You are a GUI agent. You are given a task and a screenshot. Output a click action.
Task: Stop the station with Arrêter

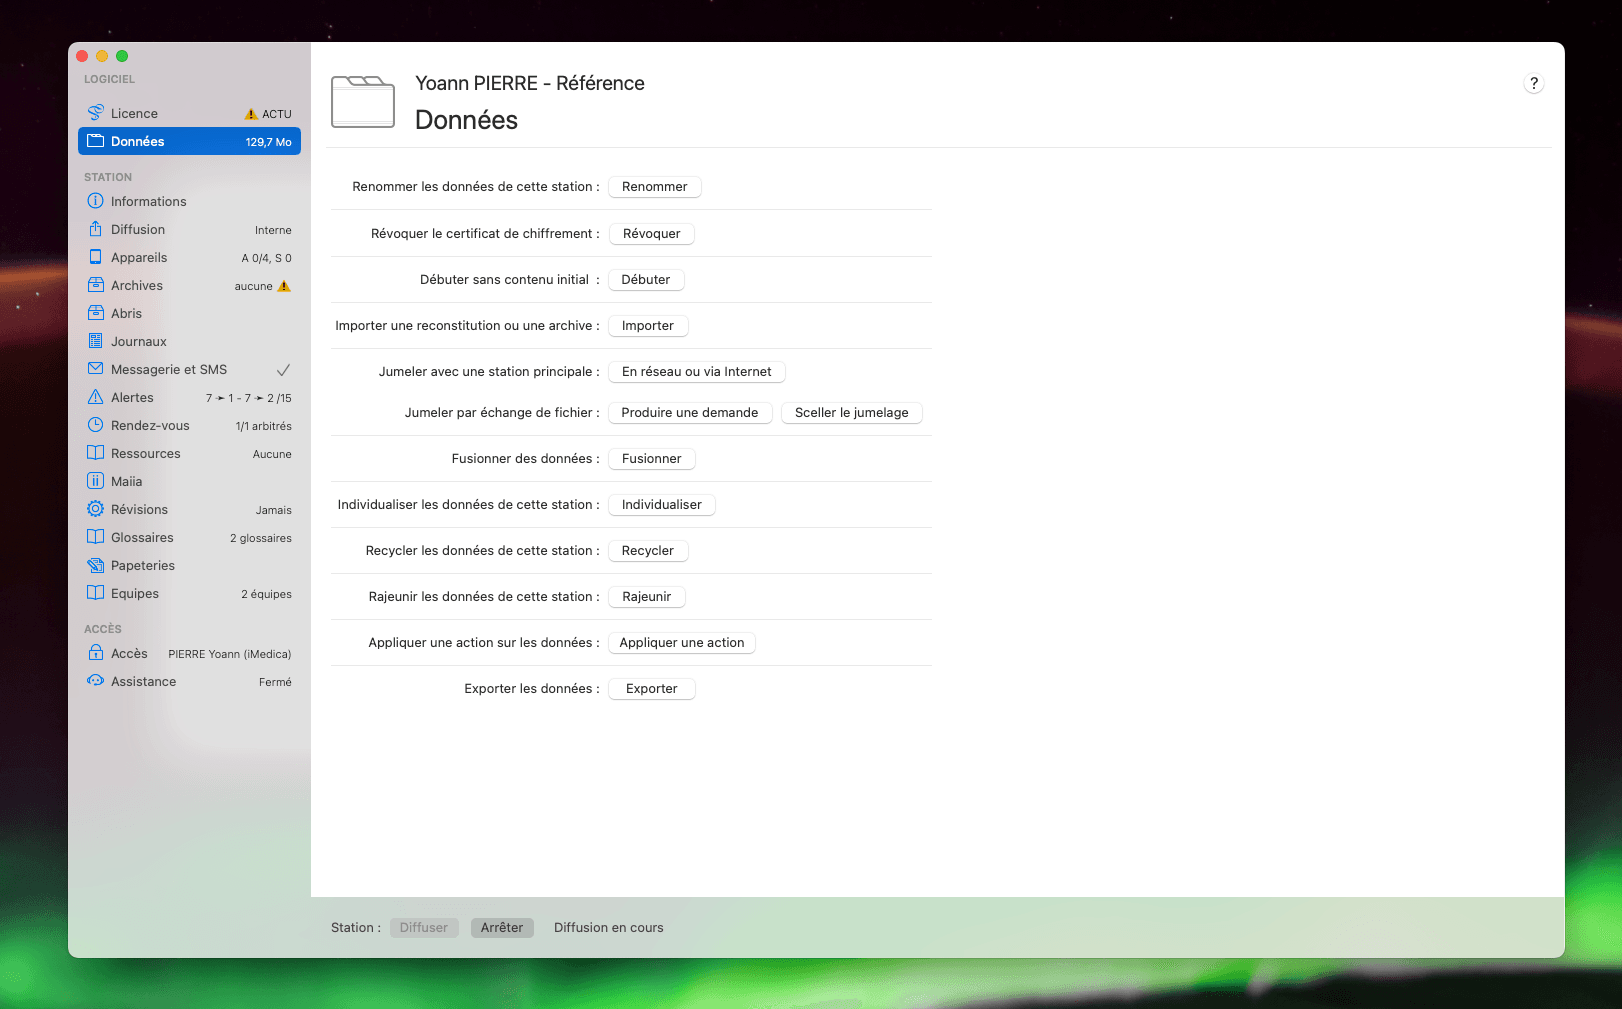[x=502, y=928]
